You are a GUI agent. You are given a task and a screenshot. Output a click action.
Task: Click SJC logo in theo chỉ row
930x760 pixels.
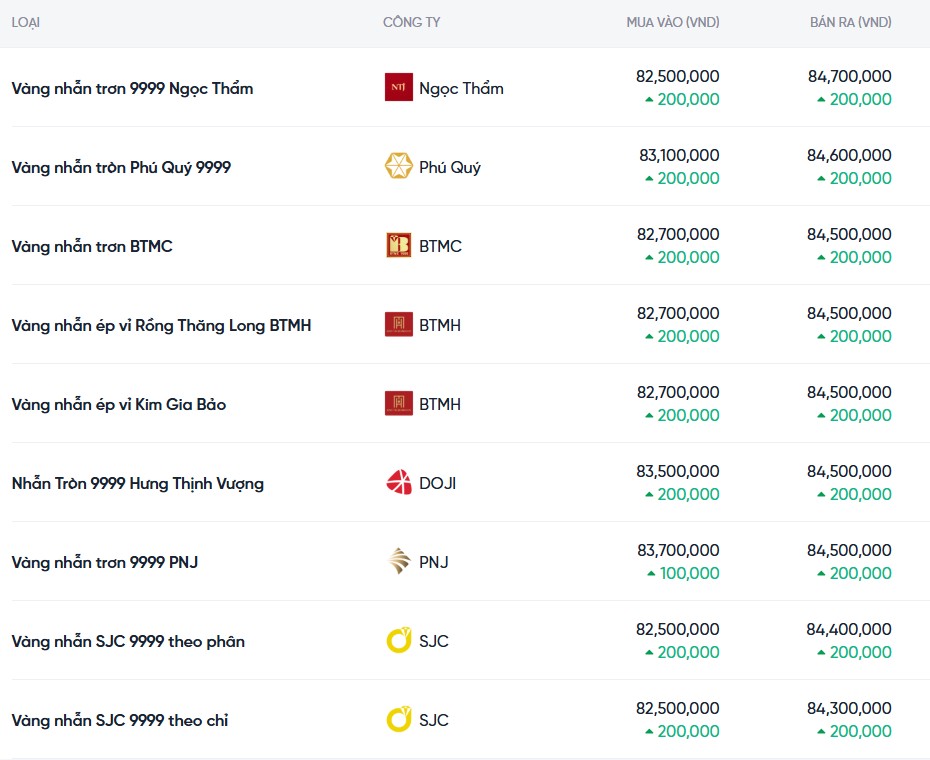pos(398,720)
